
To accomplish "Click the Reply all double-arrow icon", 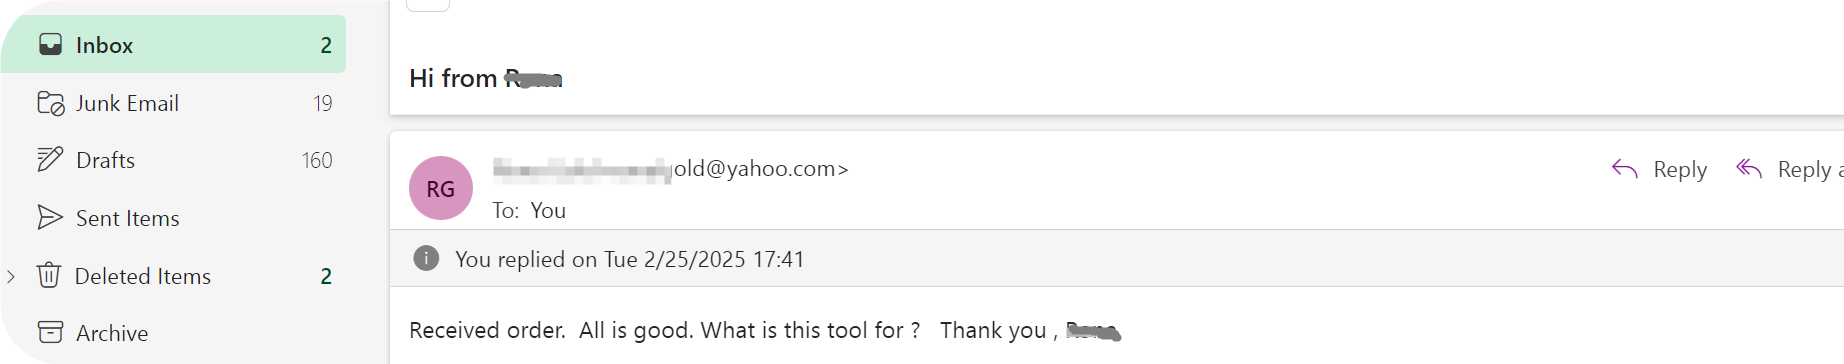I will (x=1749, y=169).
